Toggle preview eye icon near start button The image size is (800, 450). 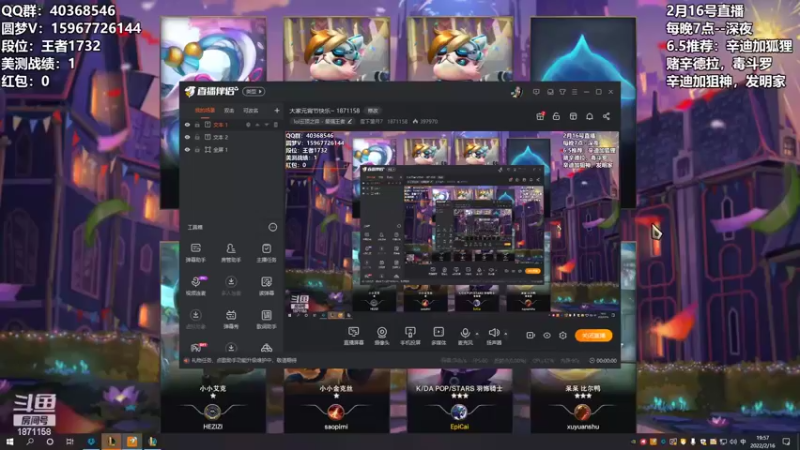[x=546, y=336]
